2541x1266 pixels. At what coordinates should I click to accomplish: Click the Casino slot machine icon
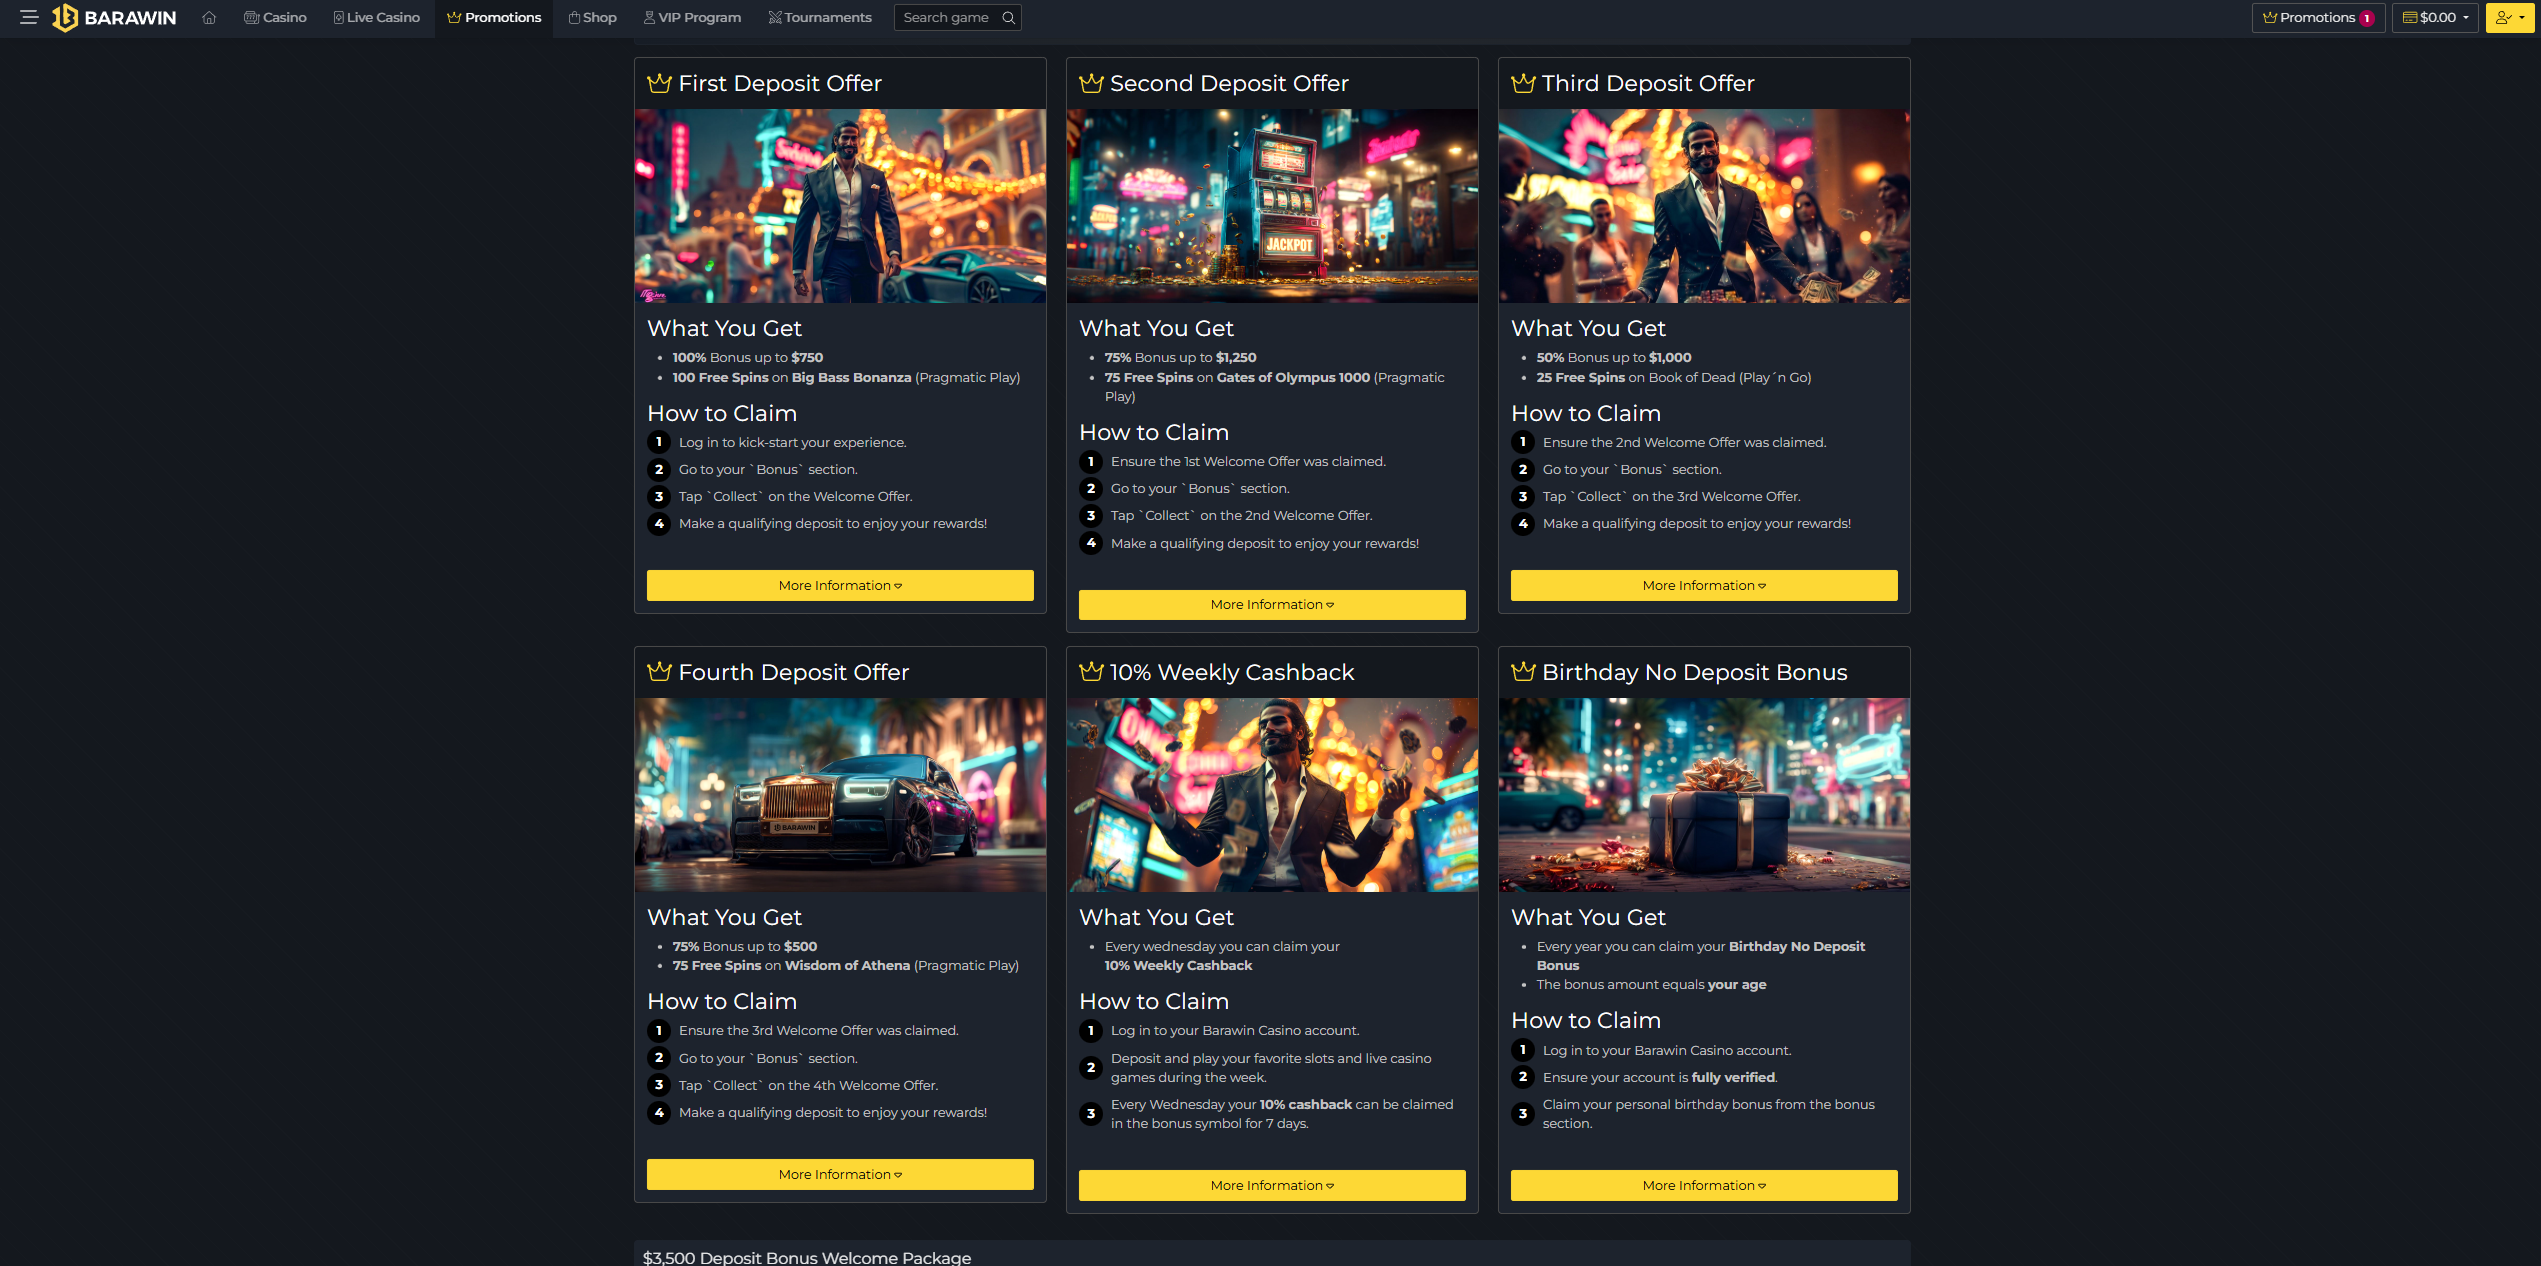[x=251, y=17]
